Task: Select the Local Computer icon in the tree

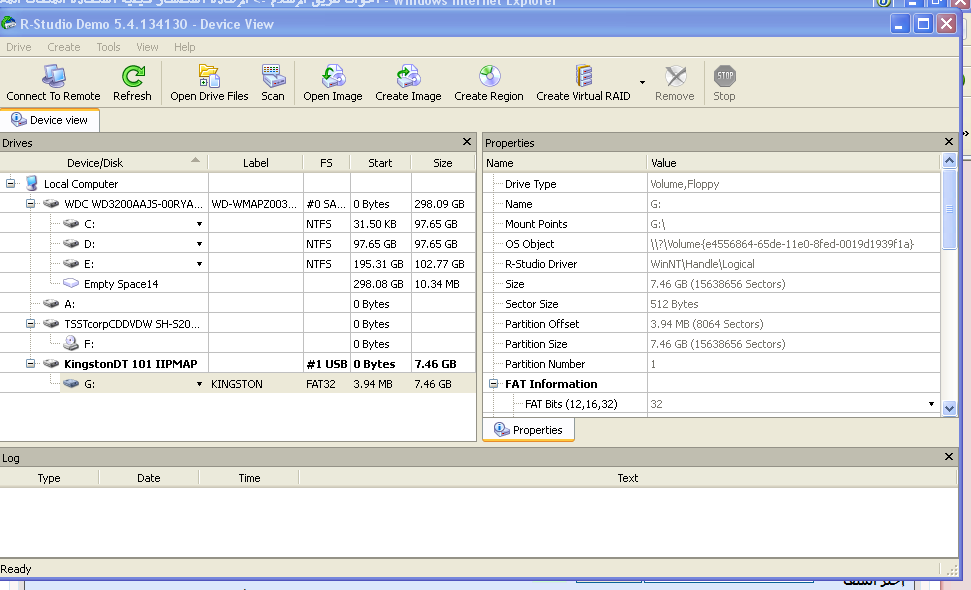Action: 32,183
